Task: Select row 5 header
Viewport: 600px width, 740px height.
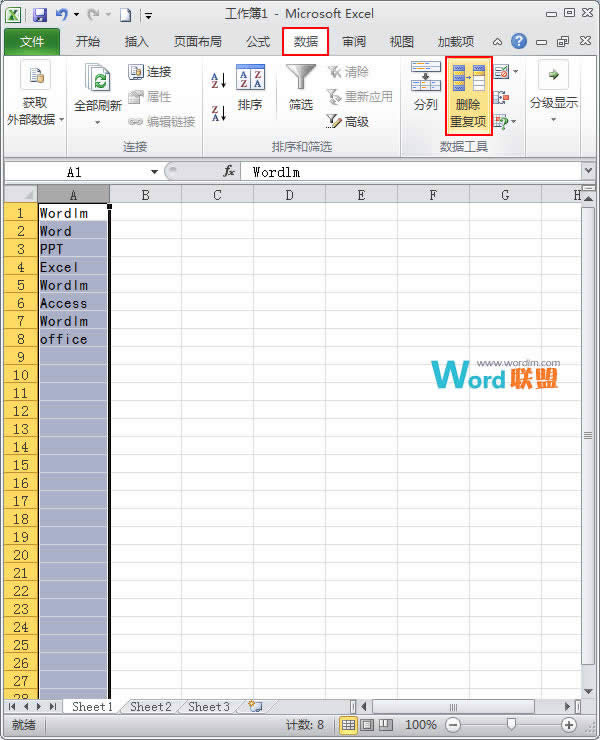Action: coord(21,285)
